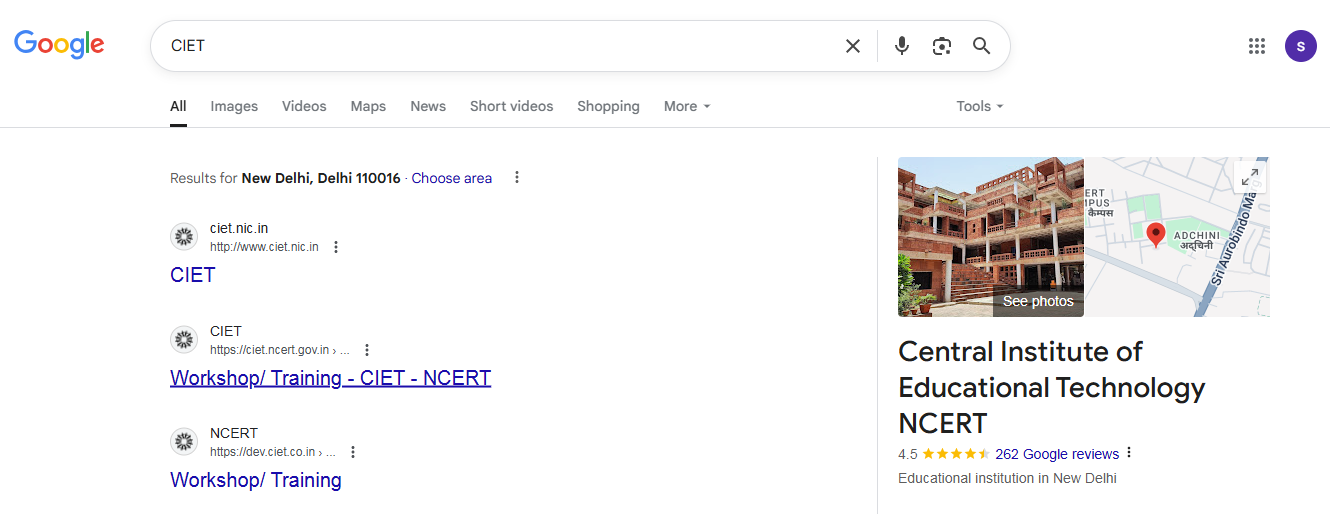Open the Google account avatar
Screen dimensions: 1330x515
pyautogui.click(x=1301, y=46)
